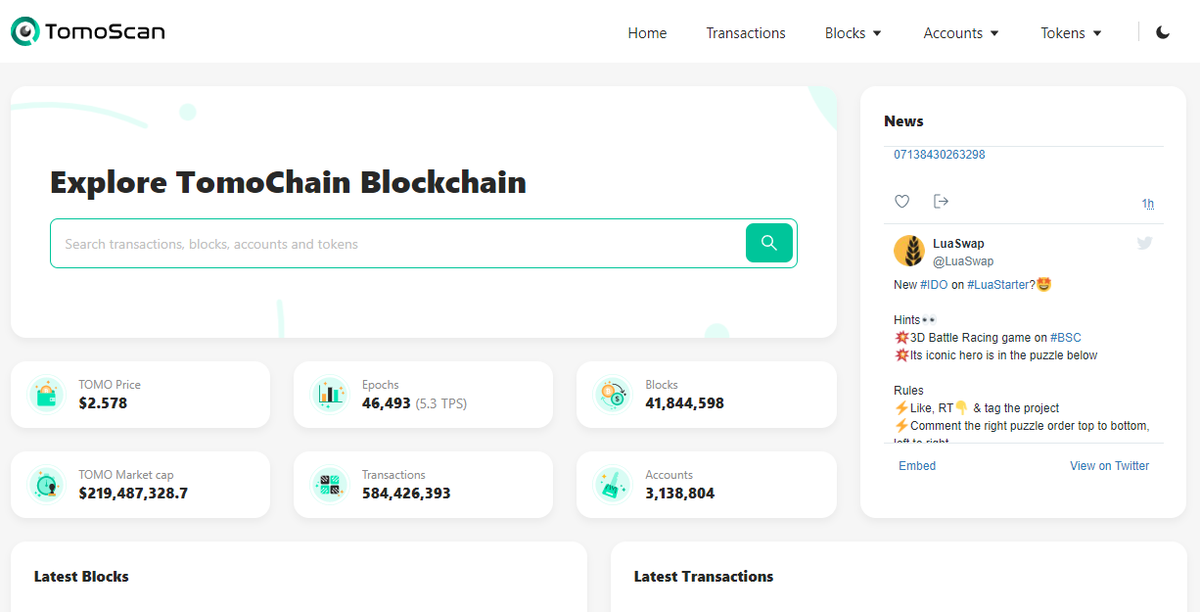Select the Blocks count 41,844,598
This screenshot has width=1200, height=612.
point(685,403)
